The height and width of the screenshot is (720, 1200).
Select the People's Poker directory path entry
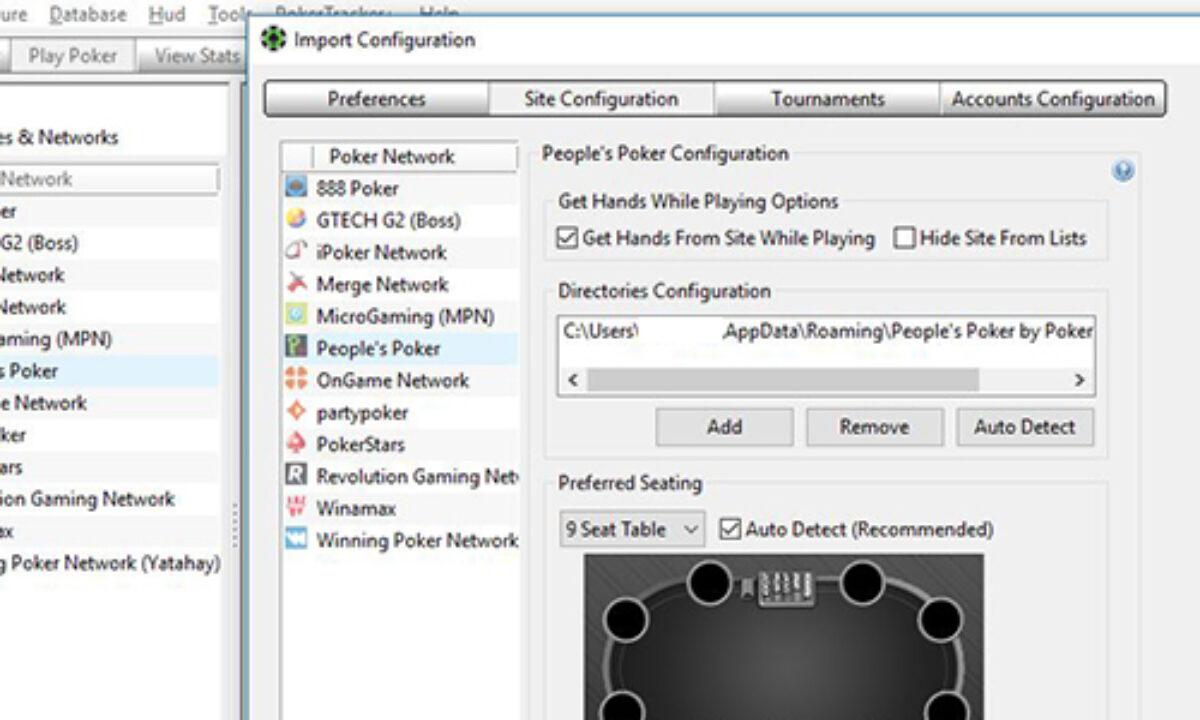click(826, 330)
